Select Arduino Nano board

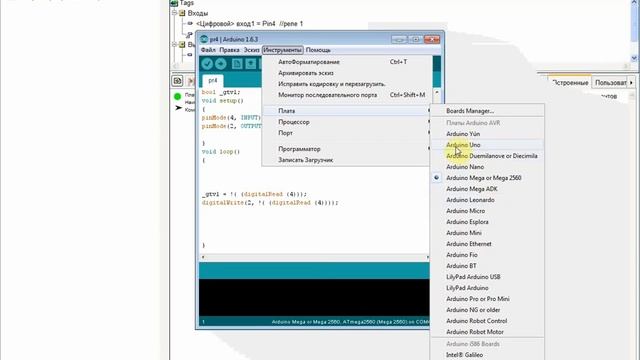487,167
